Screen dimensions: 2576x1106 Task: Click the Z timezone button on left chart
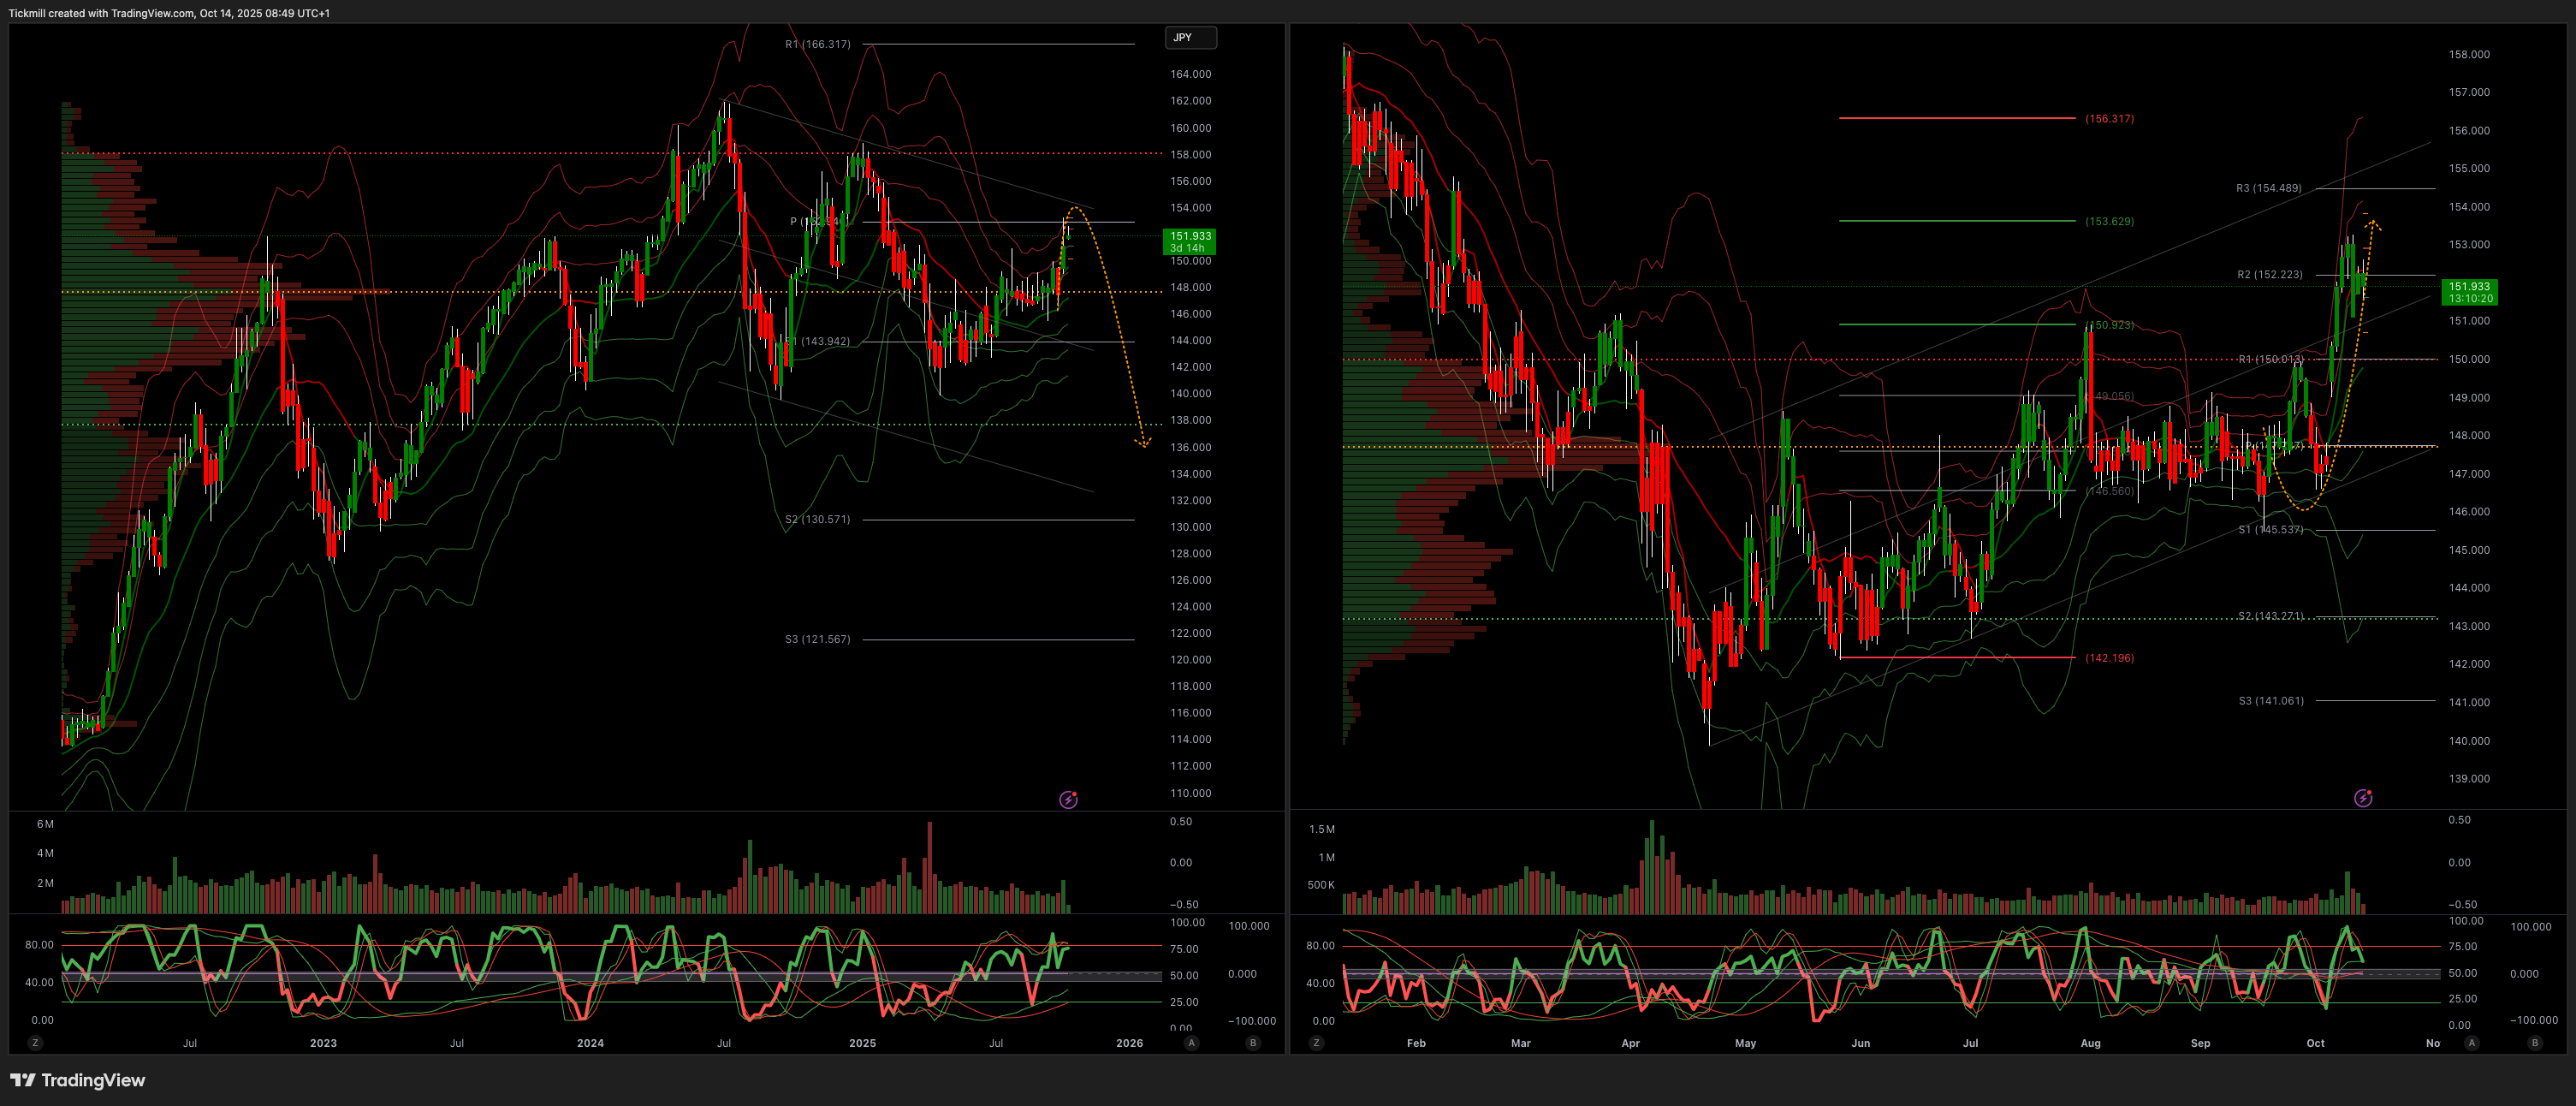tap(35, 1043)
